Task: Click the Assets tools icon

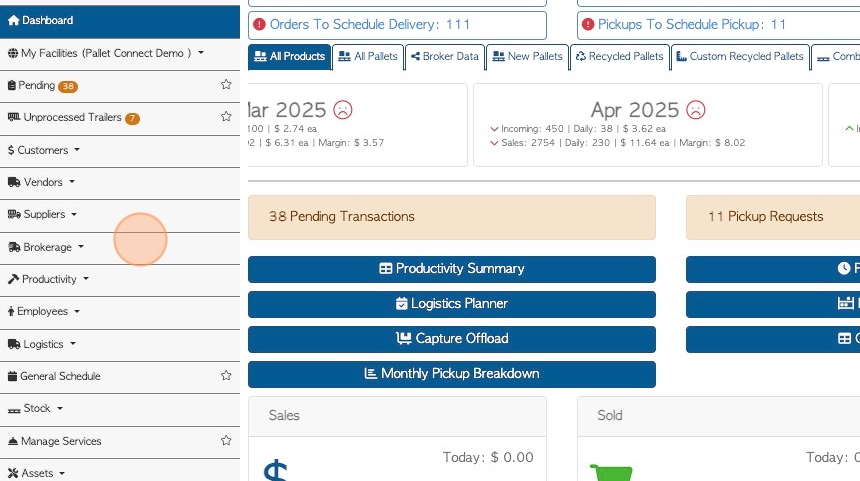Action: coord(13,473)
